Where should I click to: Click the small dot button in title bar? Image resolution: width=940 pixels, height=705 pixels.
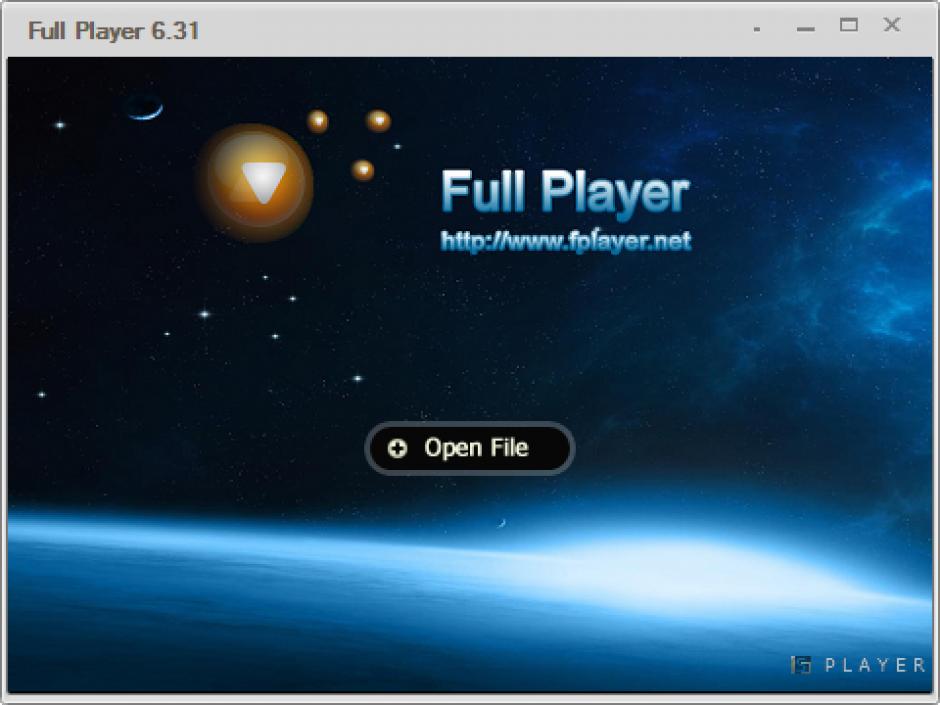(757, 29)
